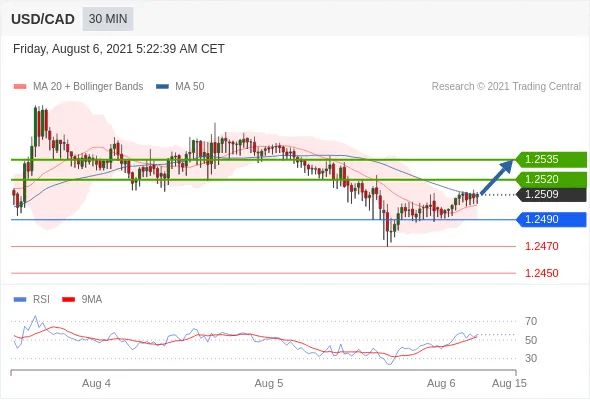Click the blue MA 50 legend swatch
The image size is (590, 400).
pyautogui.click(x=162, y=87)
